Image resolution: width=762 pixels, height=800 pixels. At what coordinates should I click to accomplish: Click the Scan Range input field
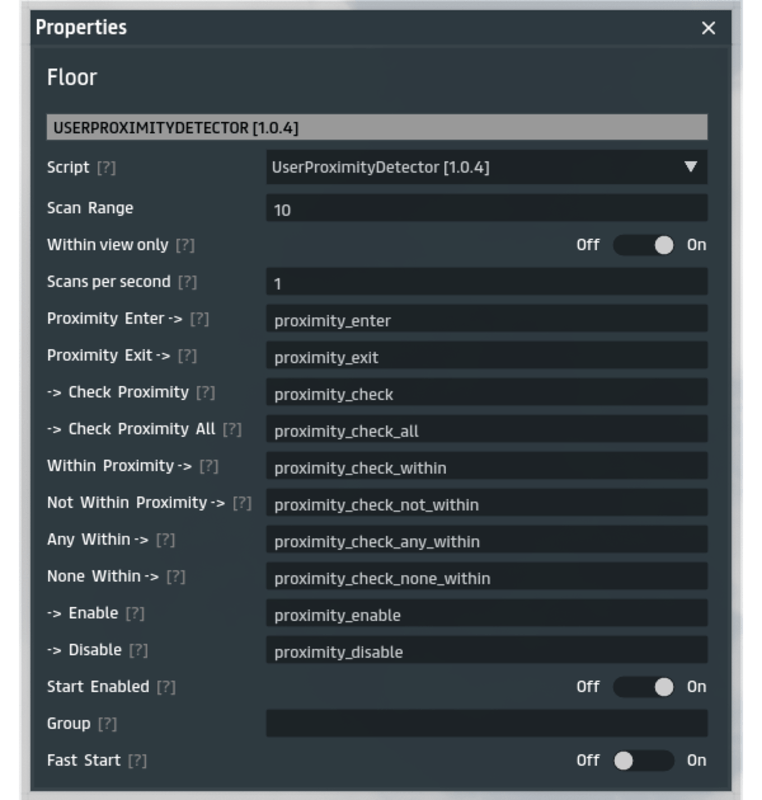486,209
